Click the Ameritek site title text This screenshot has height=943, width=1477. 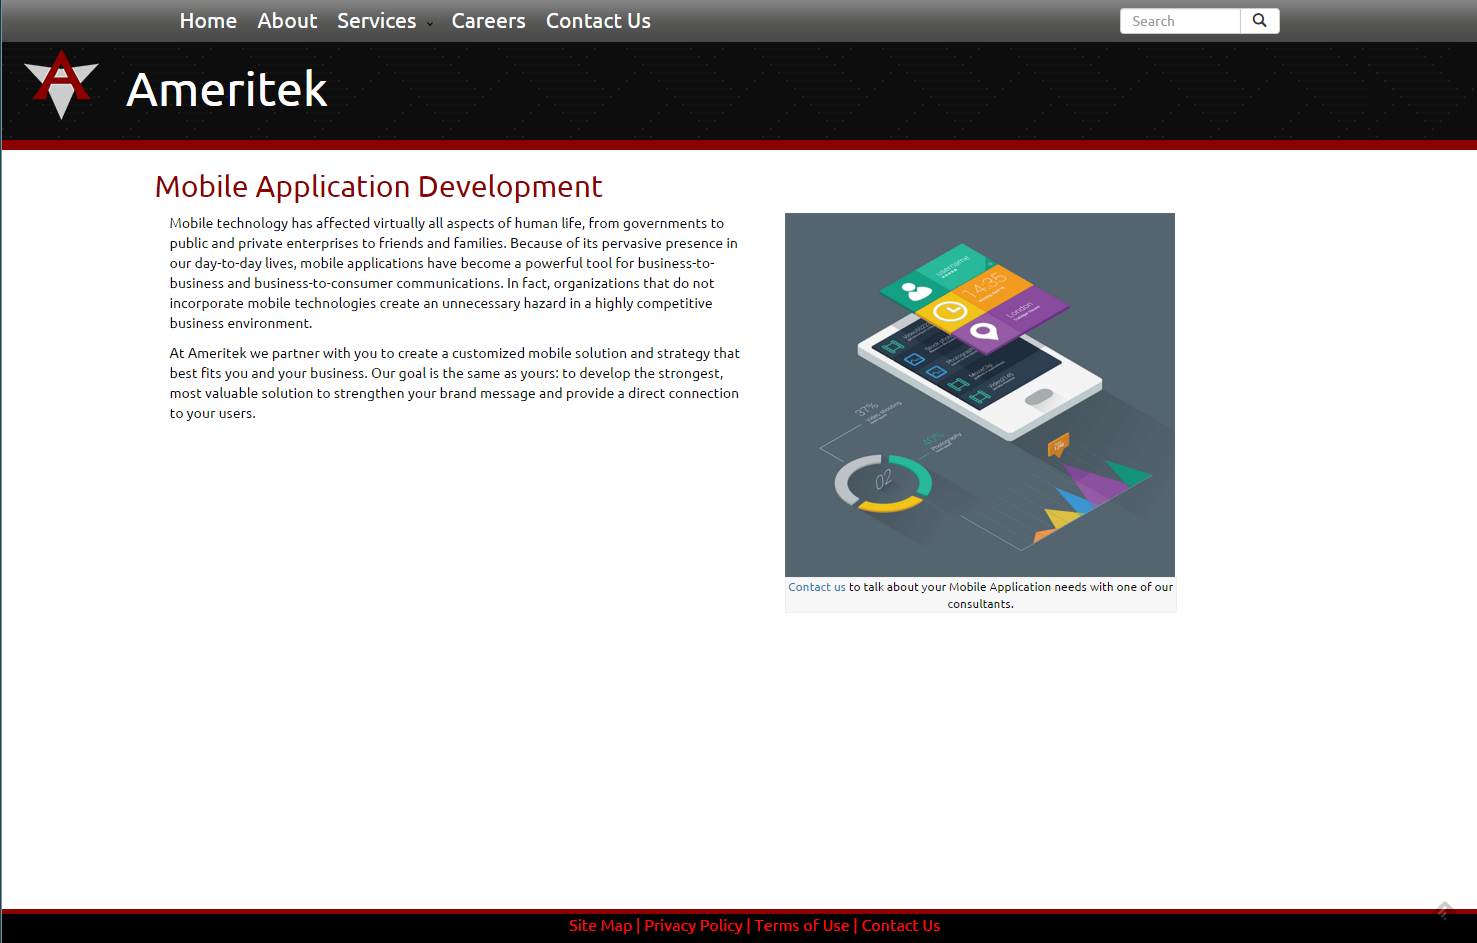pyautogui.click(x=227, y=90)
